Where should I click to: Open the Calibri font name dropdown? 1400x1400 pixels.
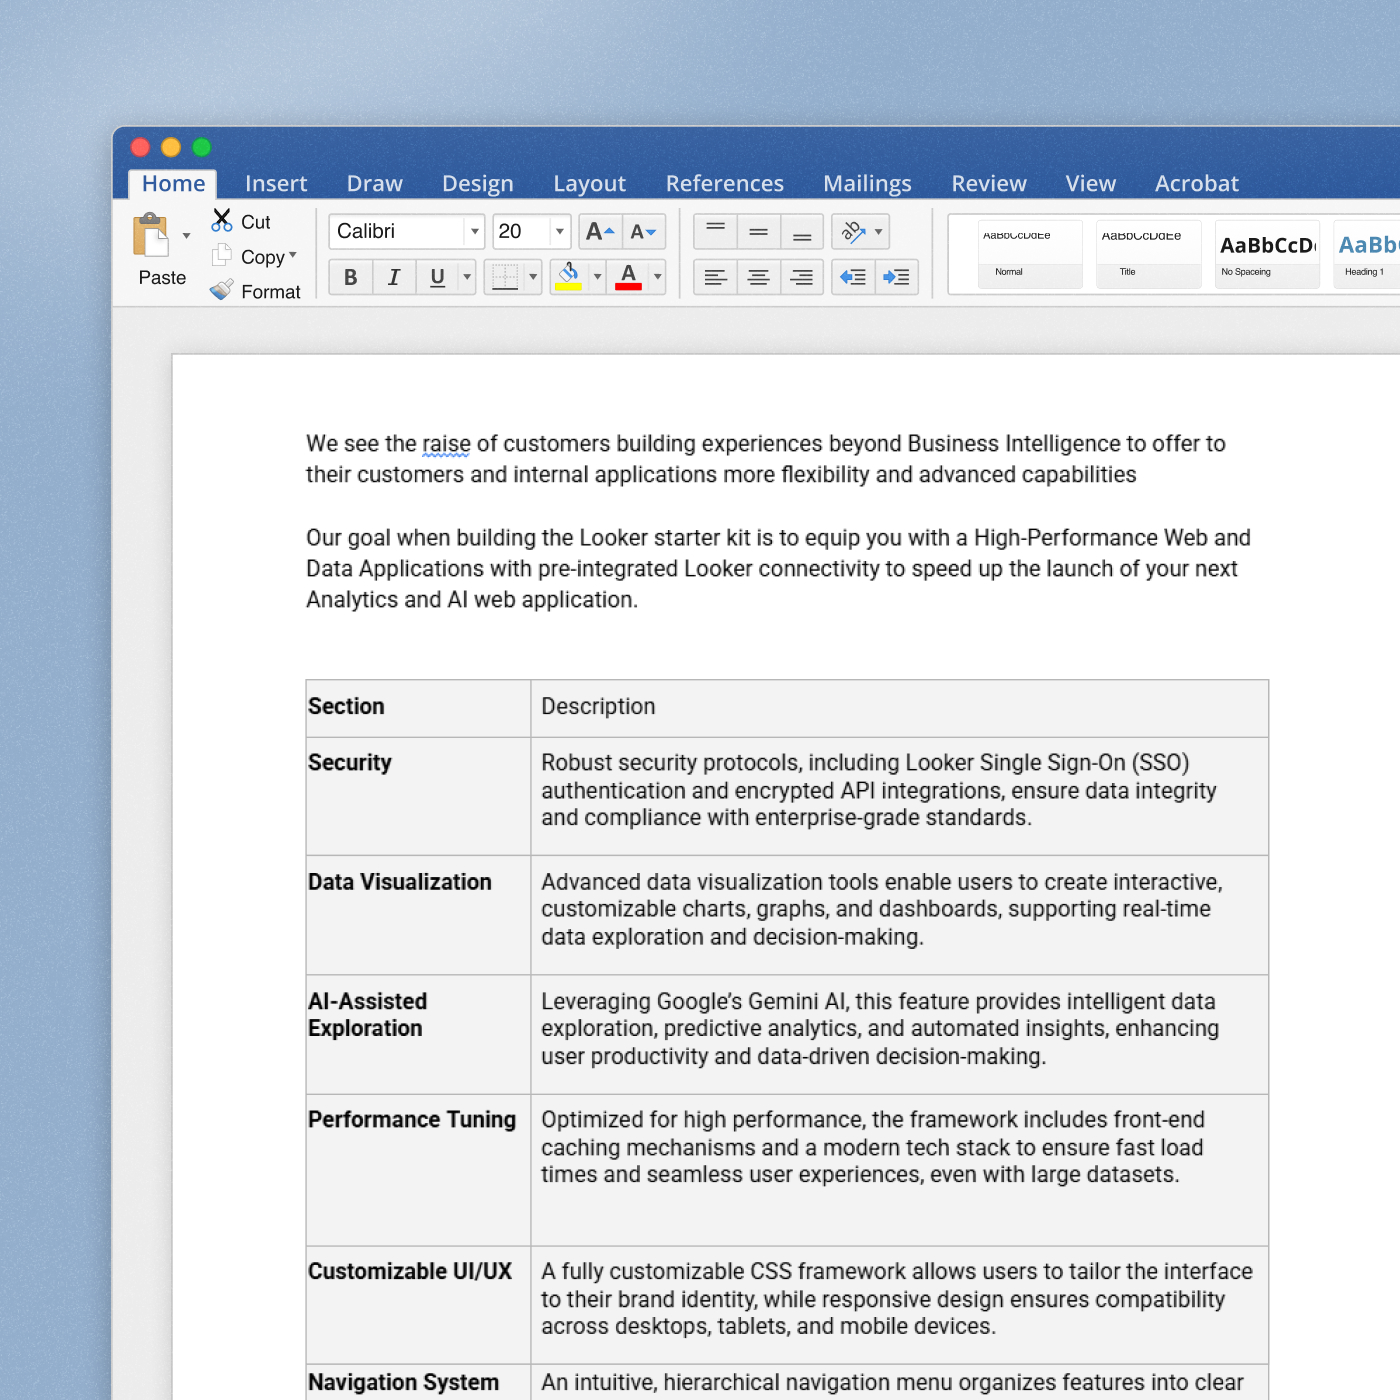pyautogui.click(x=475, y=232)
